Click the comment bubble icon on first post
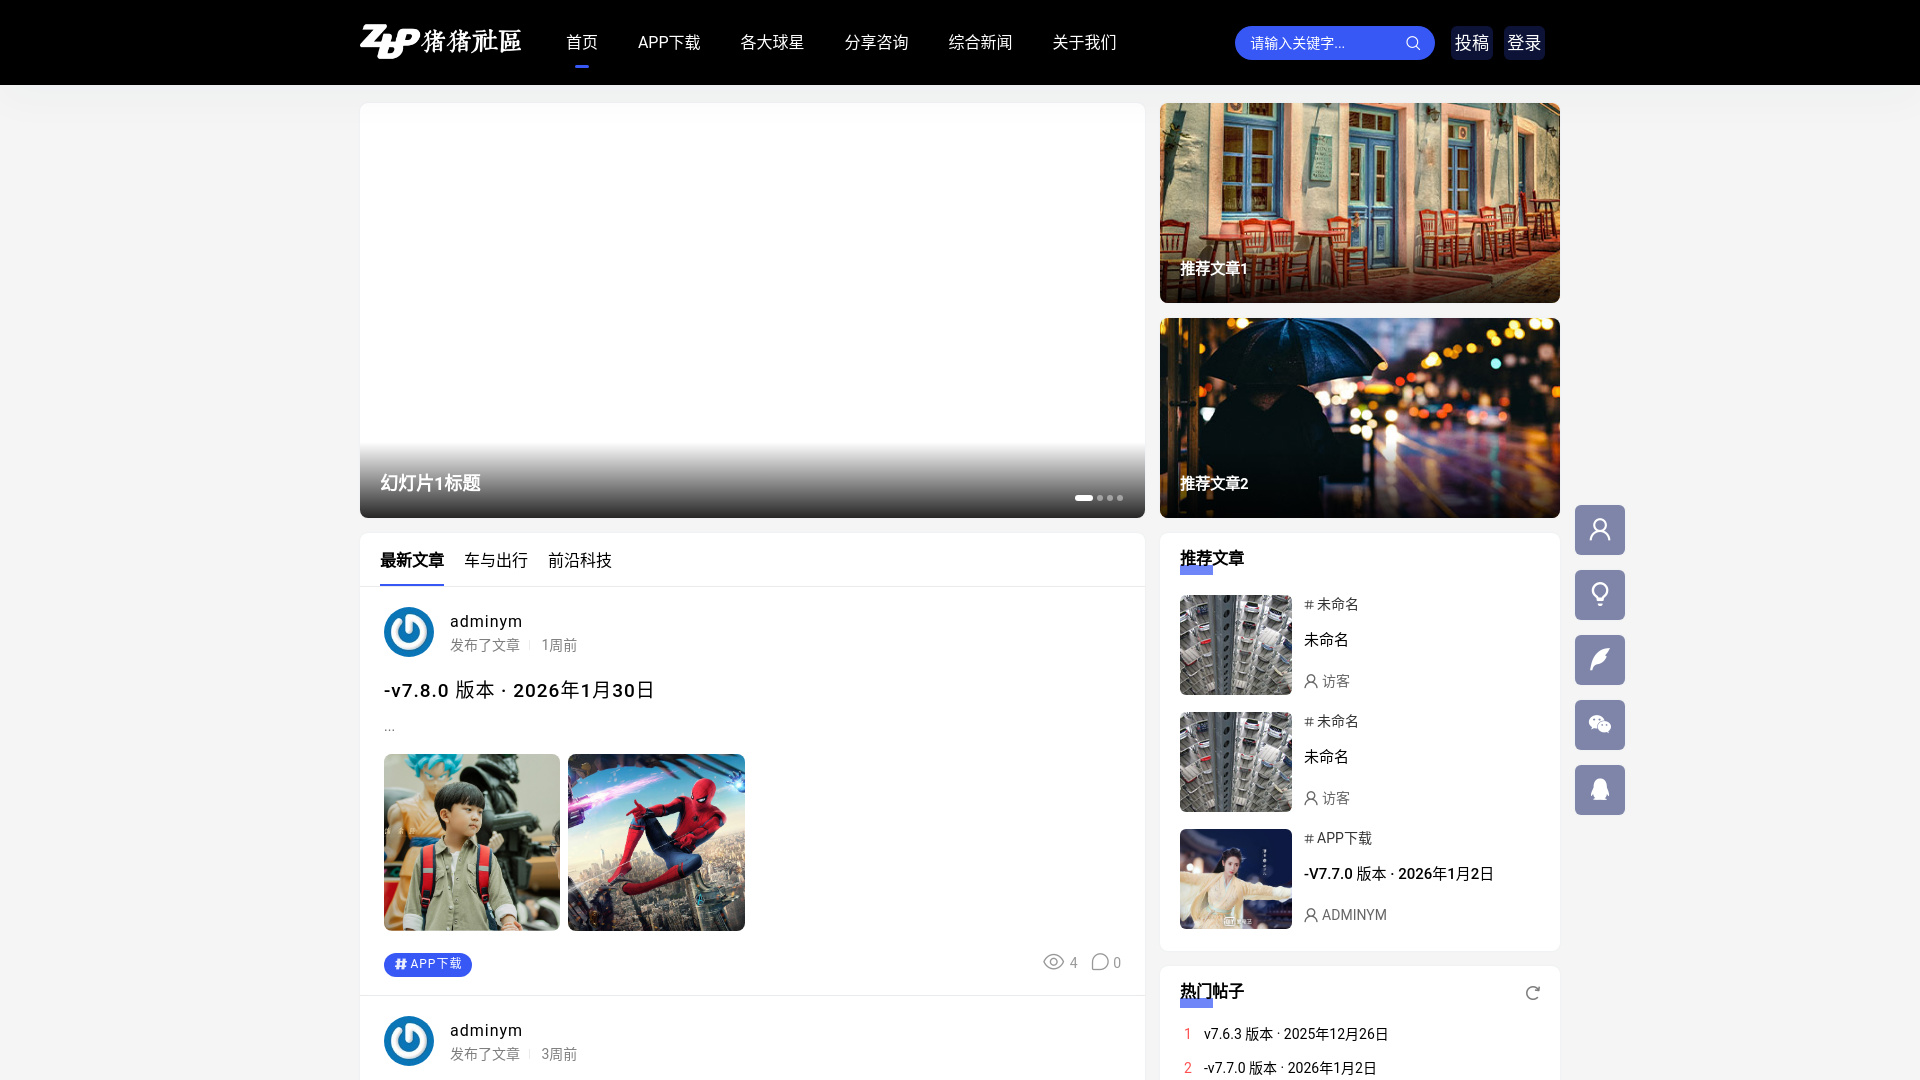This screenshot has width=1920, height=1080. click(x=1100, y=962)
